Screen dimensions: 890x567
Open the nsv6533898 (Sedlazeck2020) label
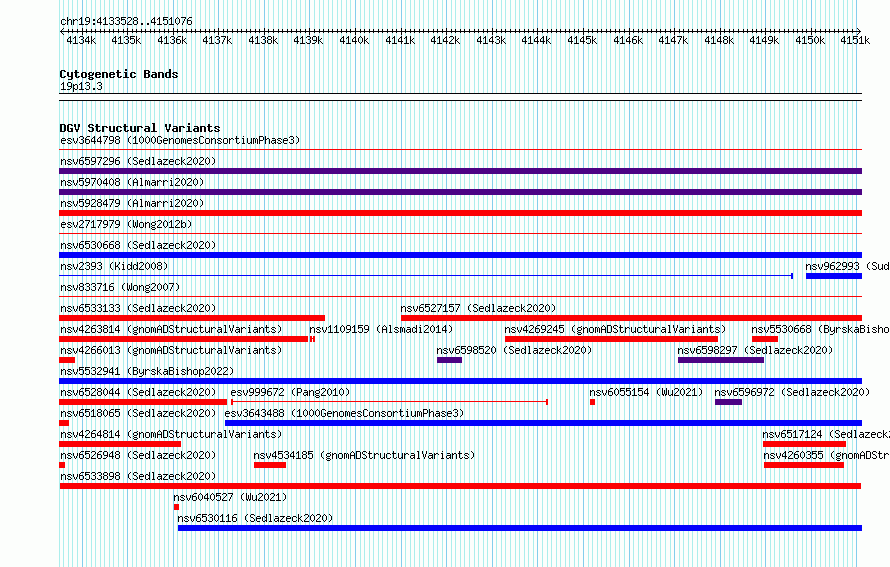point(138,476)
